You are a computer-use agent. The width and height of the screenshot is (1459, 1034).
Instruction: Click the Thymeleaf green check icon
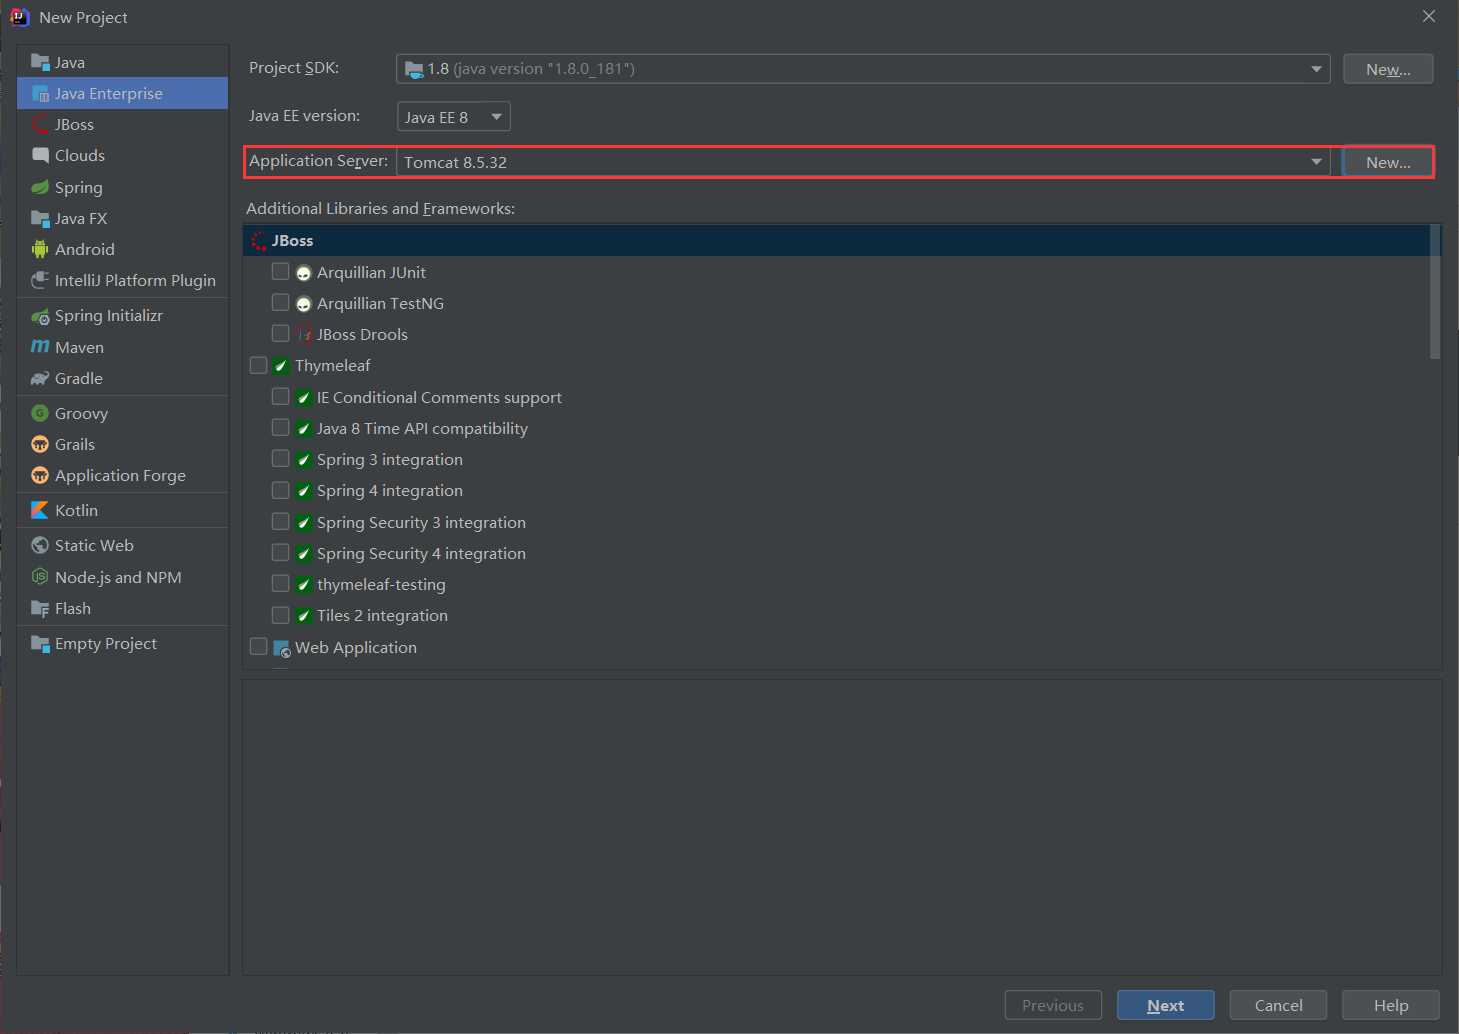click(281, 366)
